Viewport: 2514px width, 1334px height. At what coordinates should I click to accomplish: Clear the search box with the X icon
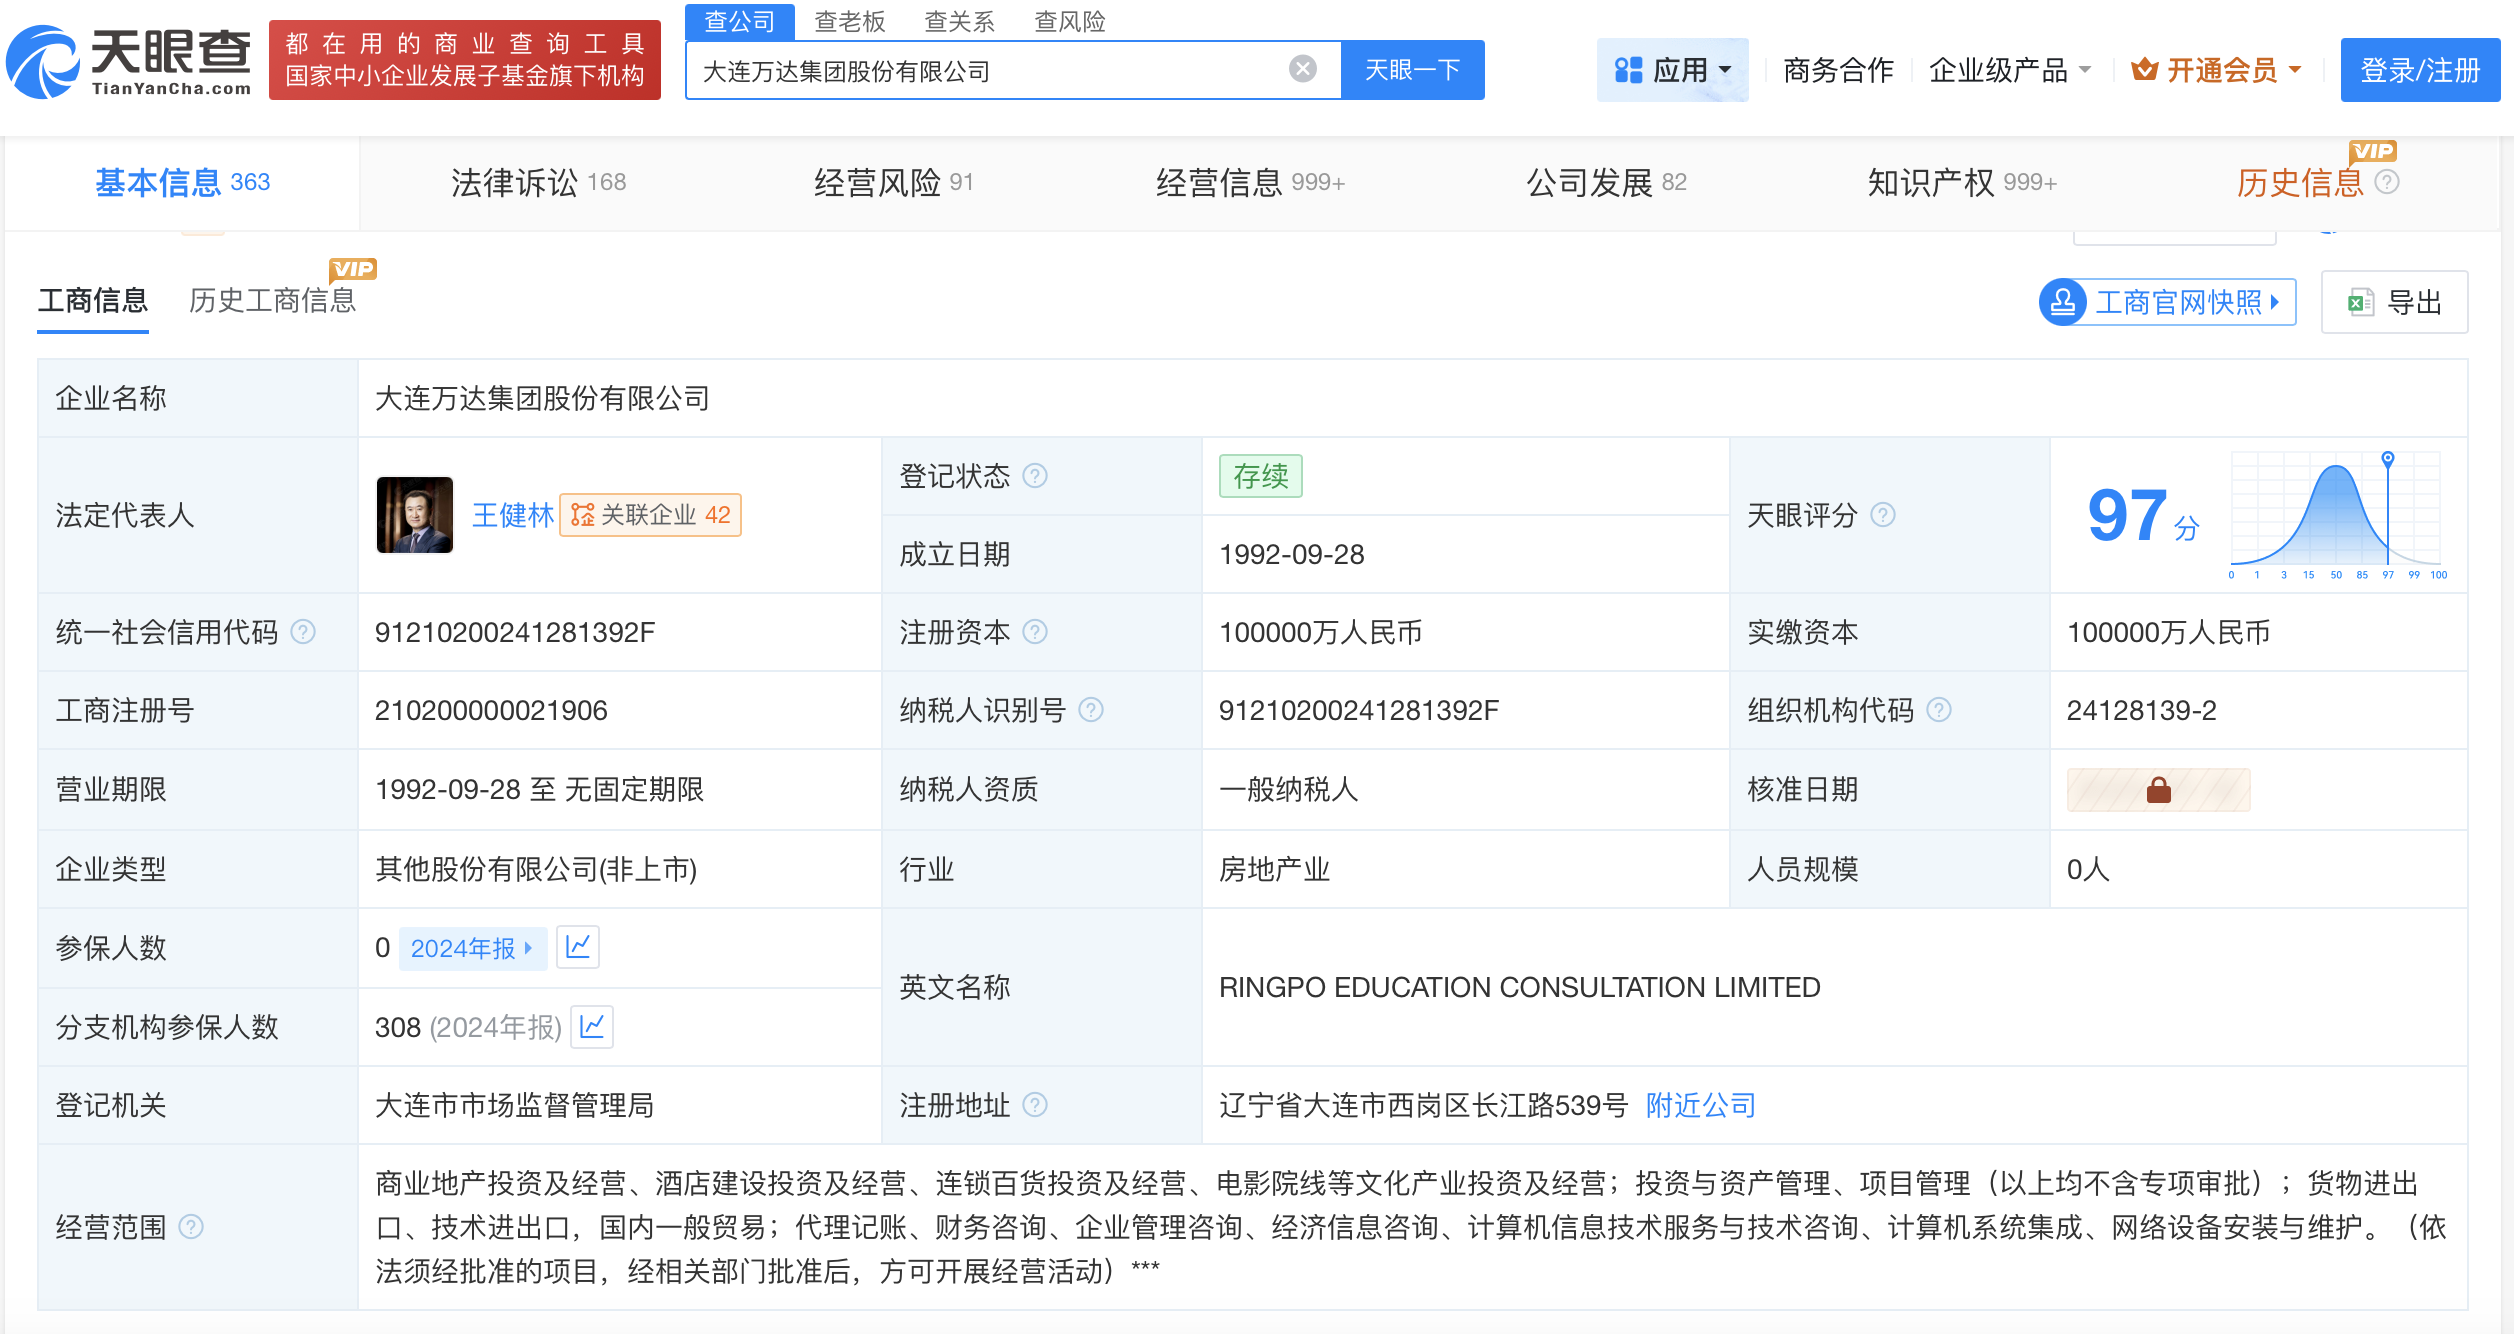click(1301, 67)
